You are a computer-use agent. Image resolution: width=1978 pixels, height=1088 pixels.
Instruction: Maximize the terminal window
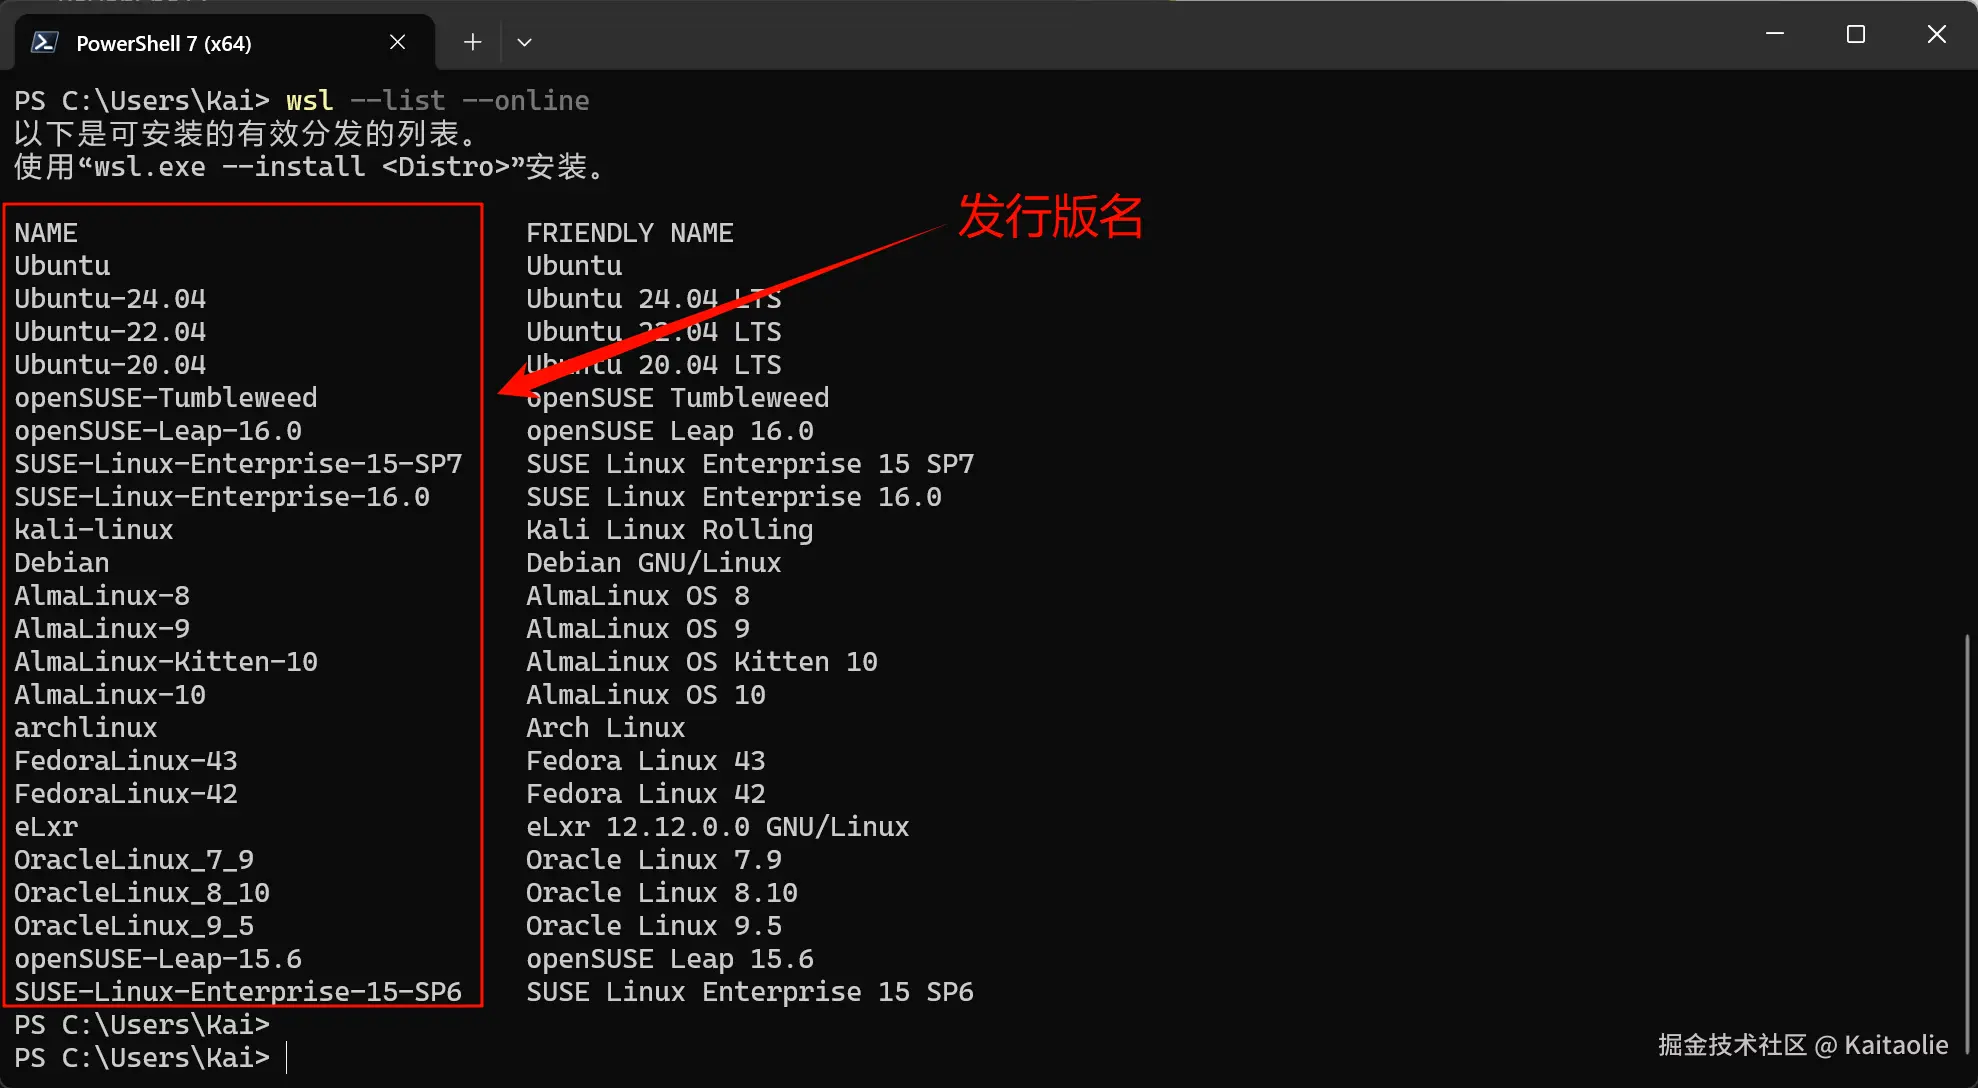1856,34
